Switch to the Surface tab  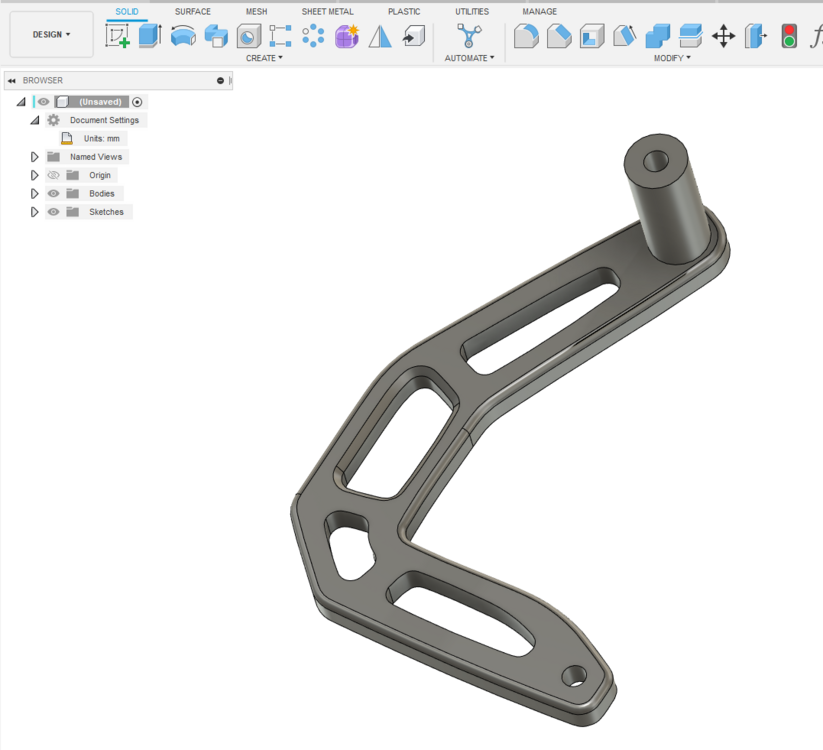click(x=192, y=11)
